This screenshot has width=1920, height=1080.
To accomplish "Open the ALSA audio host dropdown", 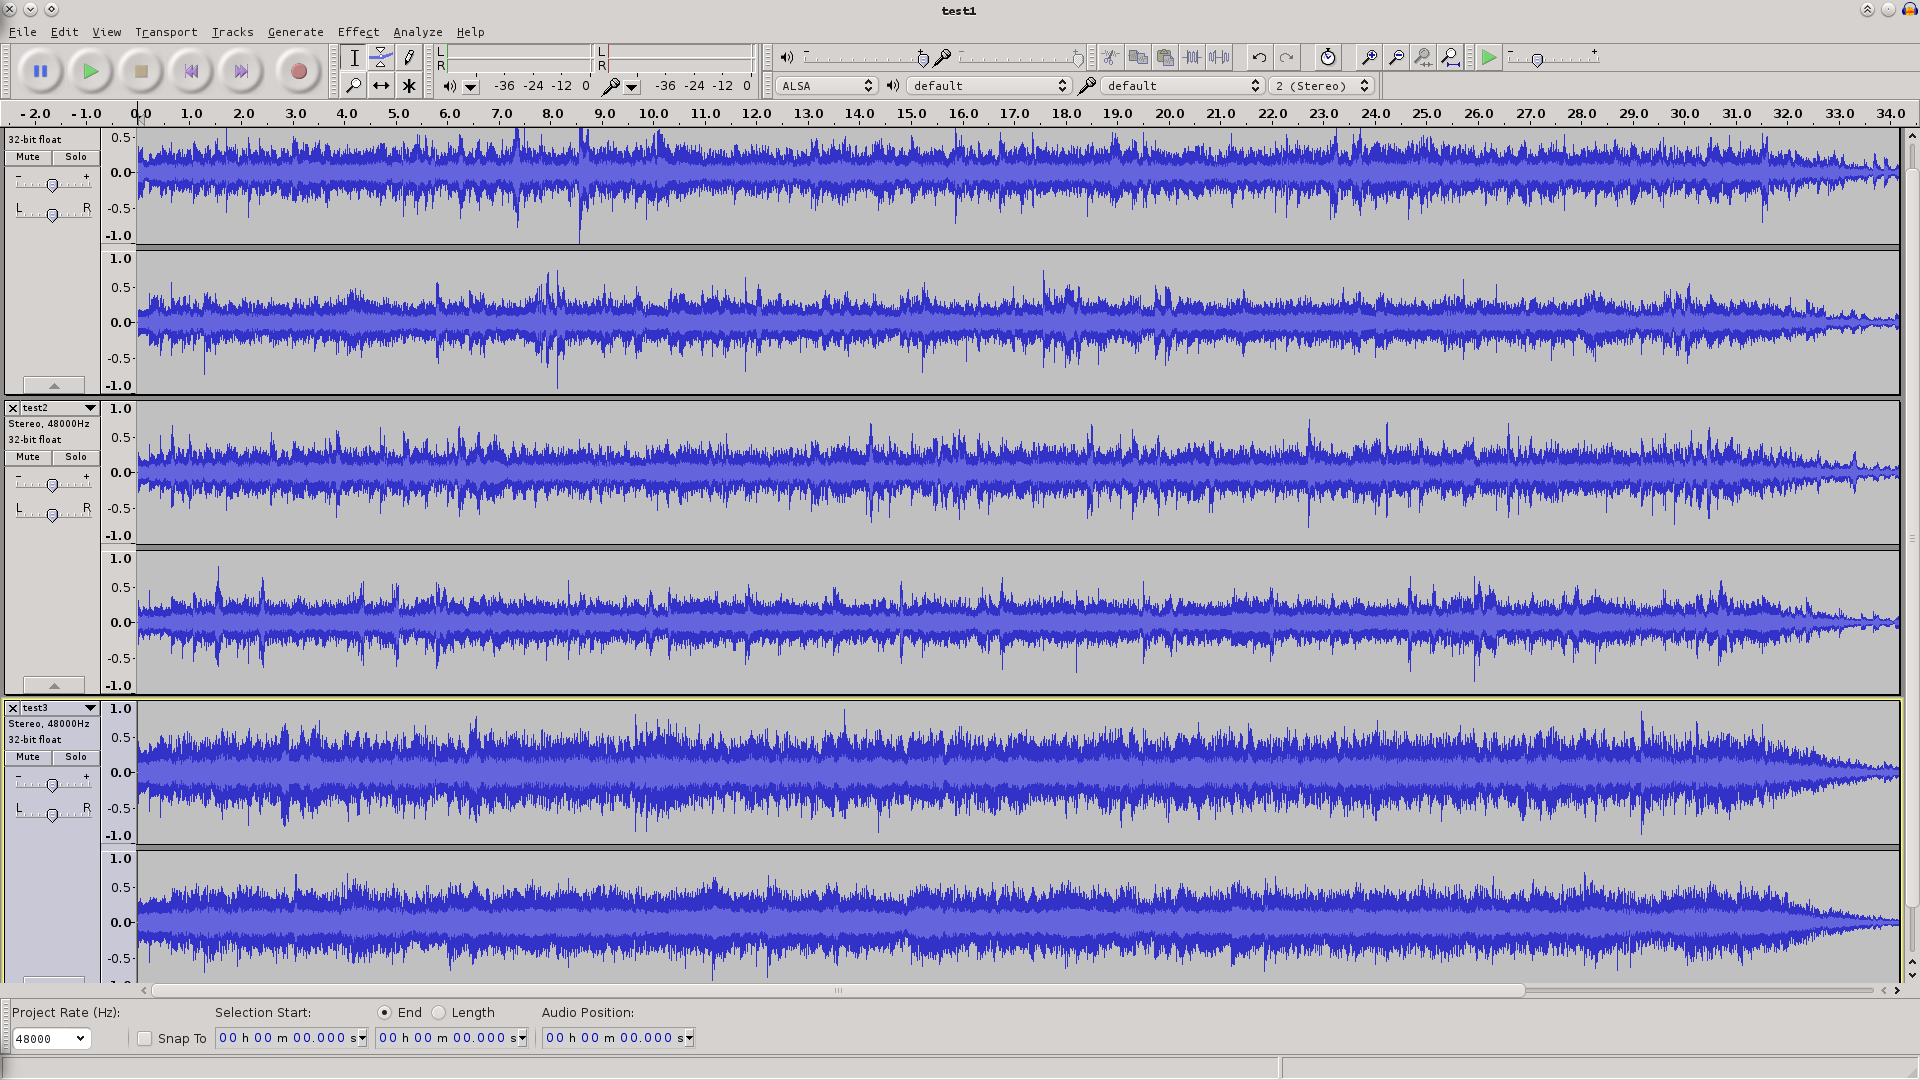I will [826, 86].
